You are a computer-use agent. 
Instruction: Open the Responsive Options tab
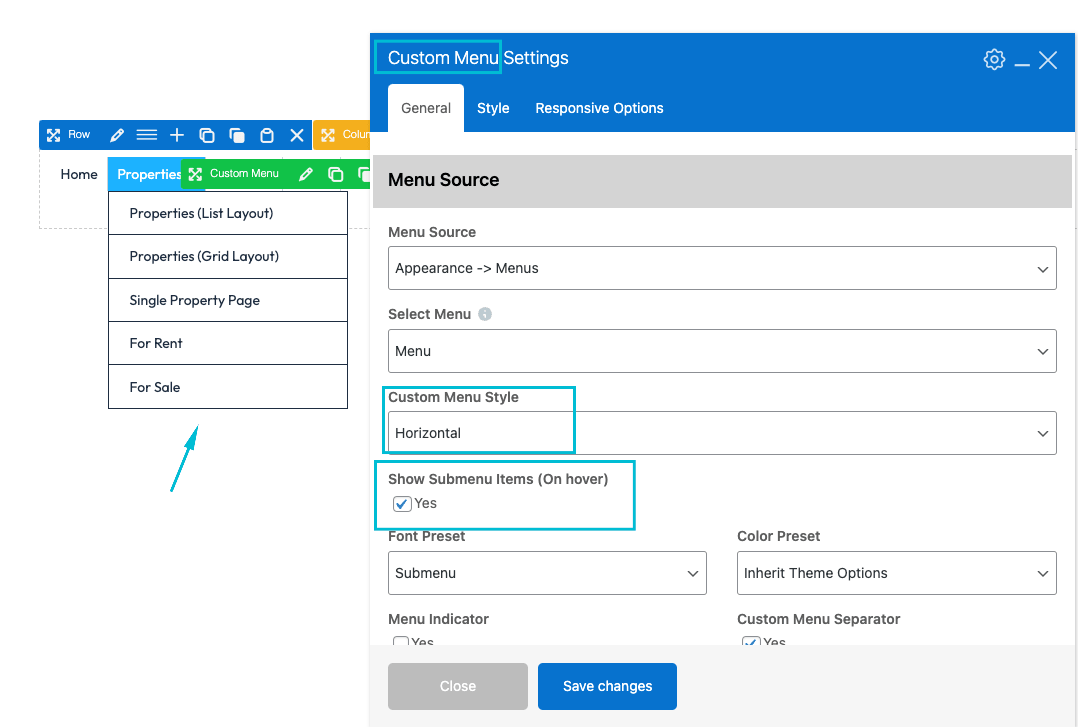(599, 108)
